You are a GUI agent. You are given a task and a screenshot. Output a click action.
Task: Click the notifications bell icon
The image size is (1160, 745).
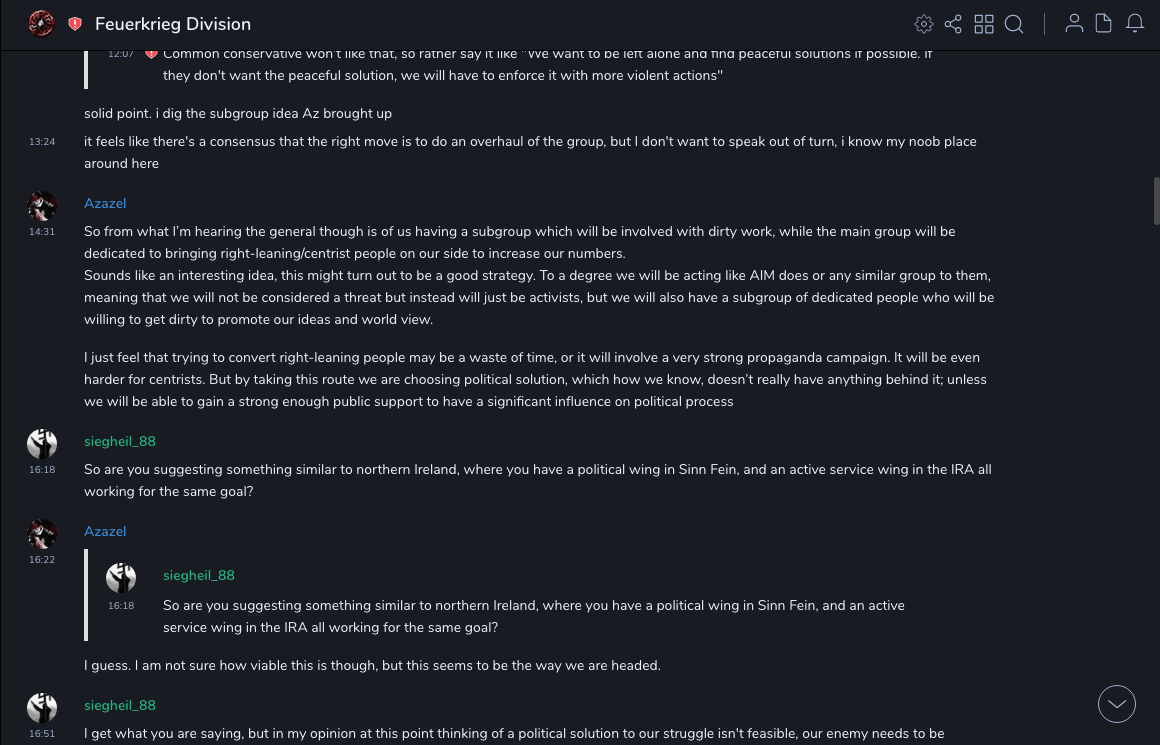tap(1135, 24)
